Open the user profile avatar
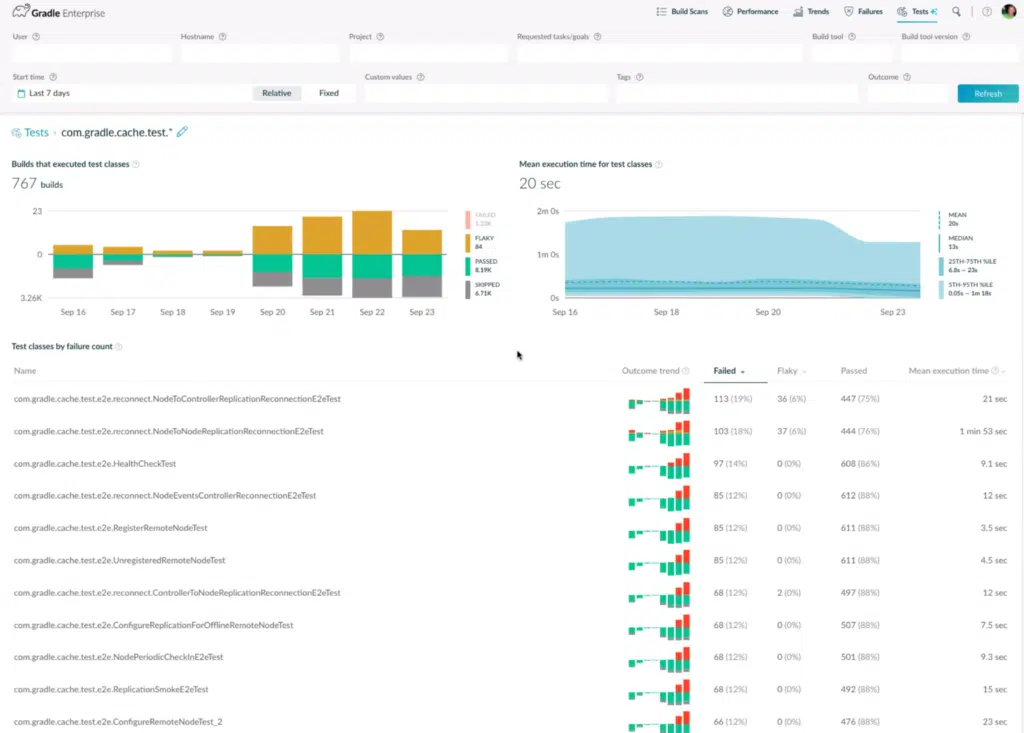This screenshot has width=1024, height=733. 1009,12
